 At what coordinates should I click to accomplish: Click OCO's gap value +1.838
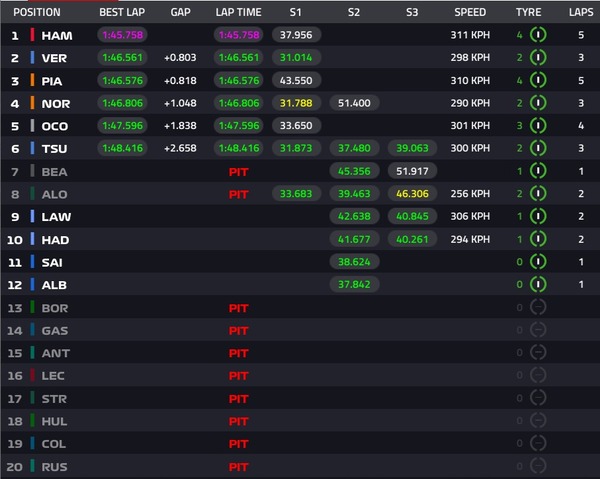pos(180,125)
